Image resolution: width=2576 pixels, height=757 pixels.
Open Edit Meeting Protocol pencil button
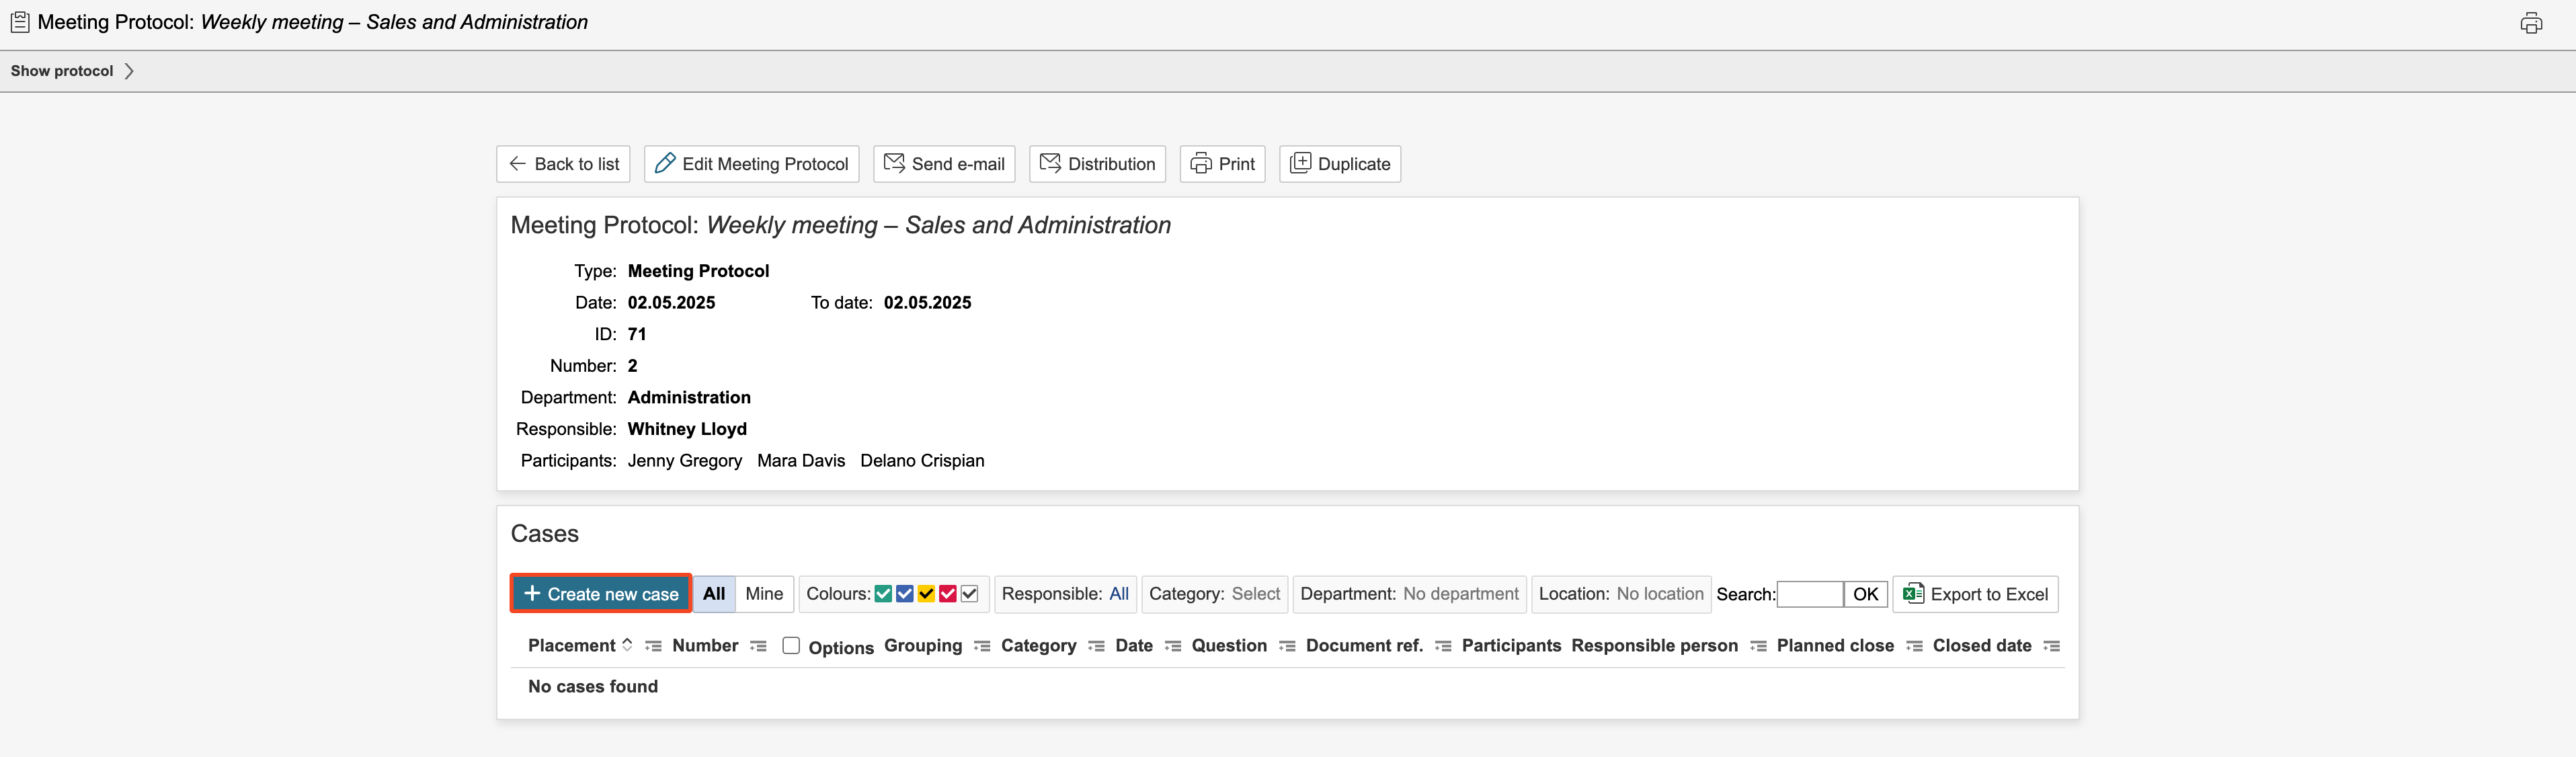click(x=751, y=164)
